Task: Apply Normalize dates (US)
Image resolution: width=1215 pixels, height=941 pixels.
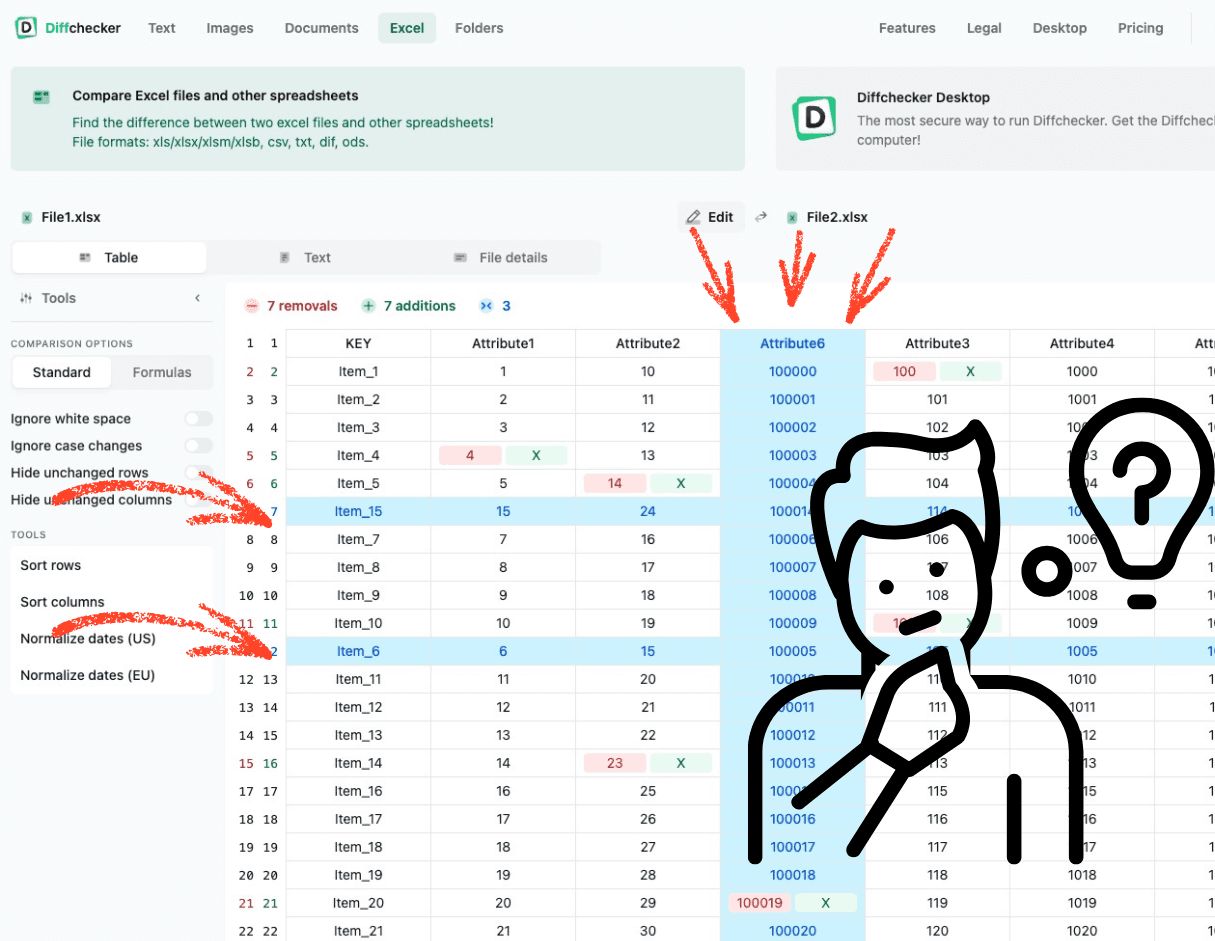Action: pos(86,638)
